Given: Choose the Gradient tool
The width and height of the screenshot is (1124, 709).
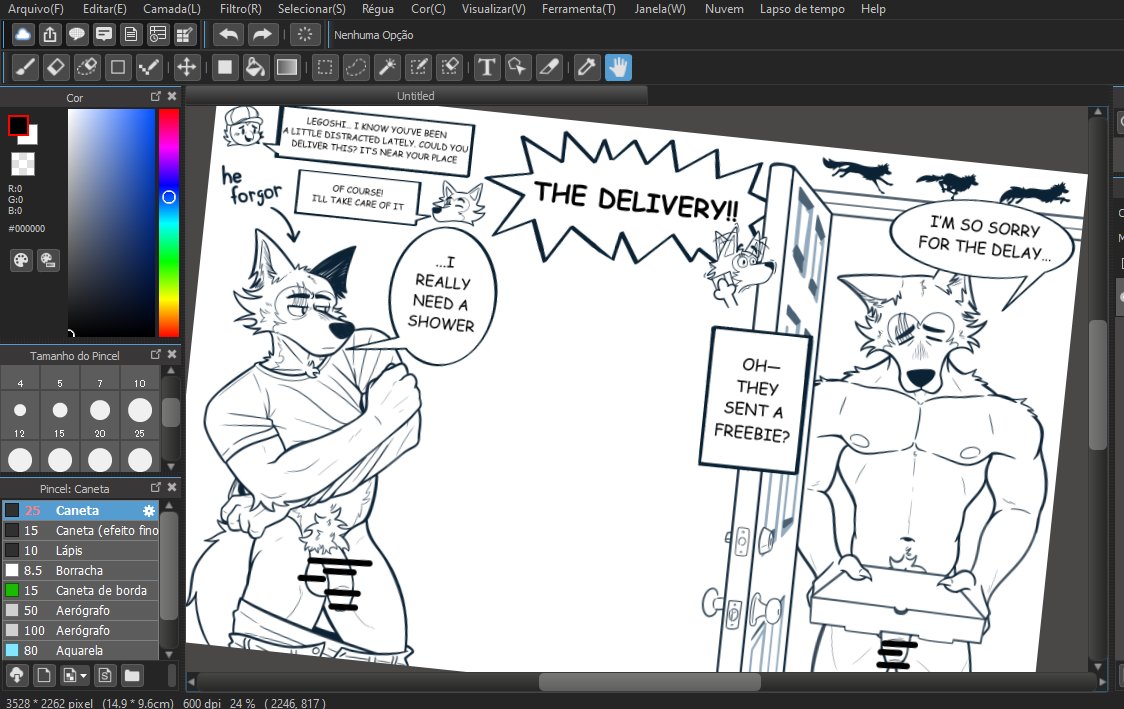Looking at the screenshot, I should tap(287, 67).
